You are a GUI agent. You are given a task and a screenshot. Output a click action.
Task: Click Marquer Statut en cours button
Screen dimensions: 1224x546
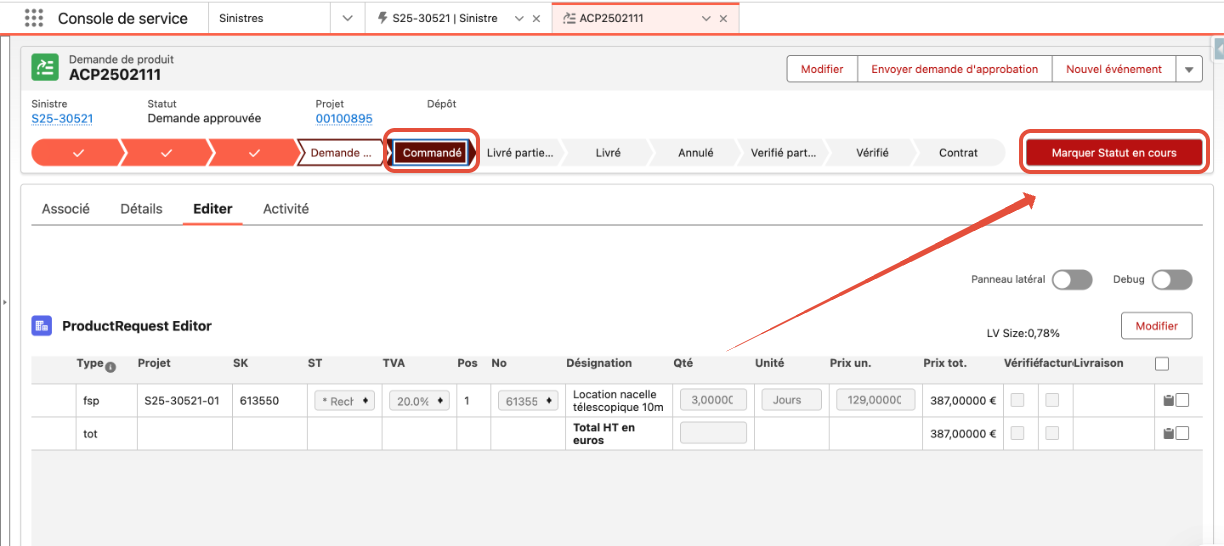(1114, 153)
